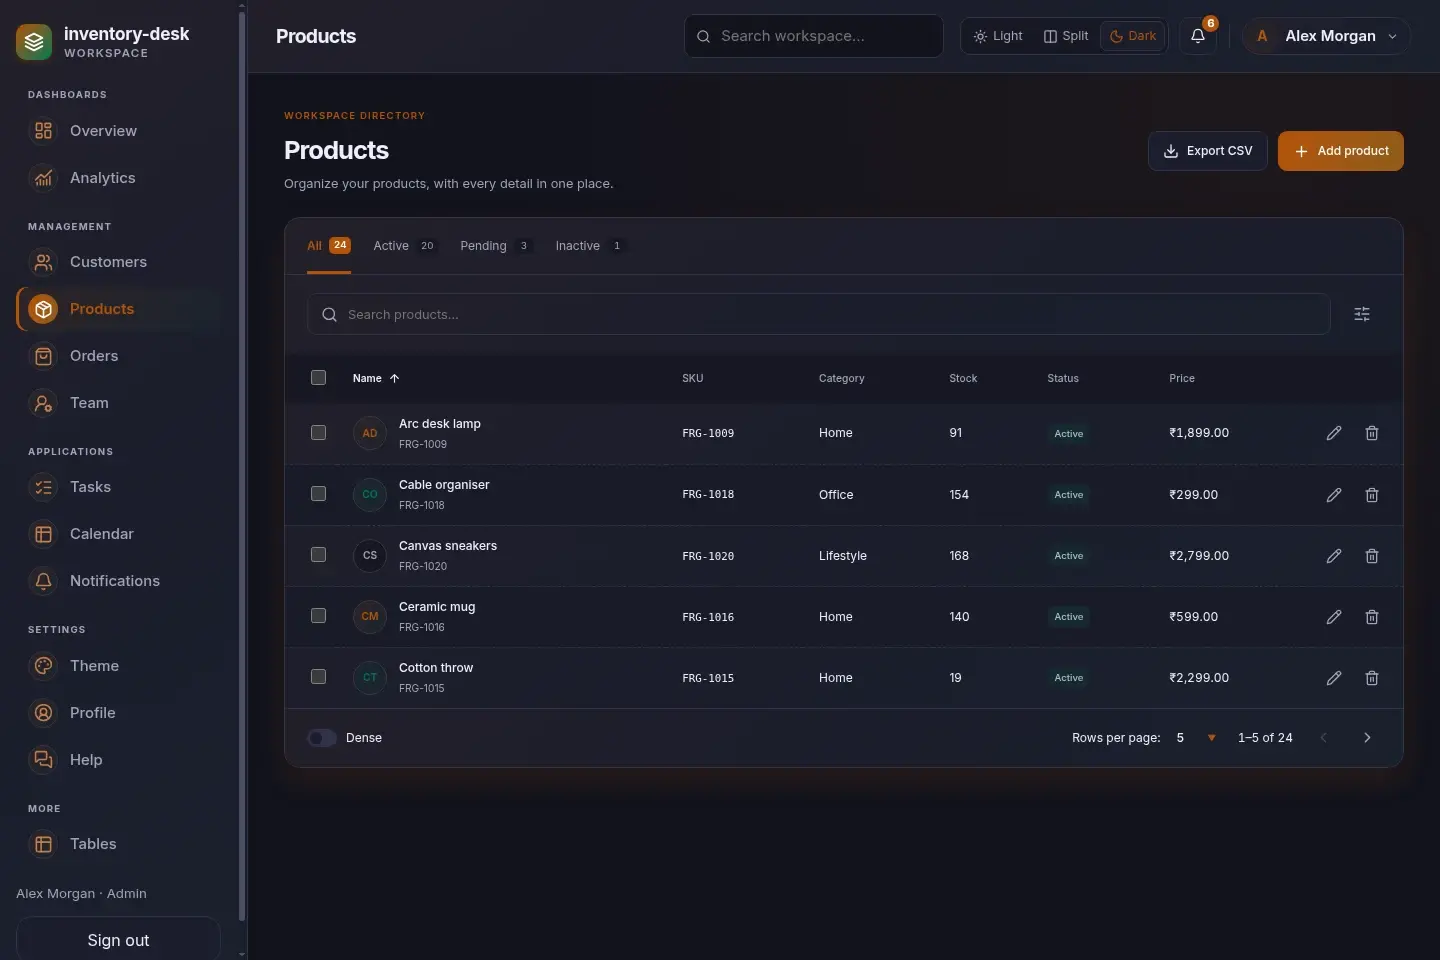
Task: Delete the Cable organiser product
Action: point(1372,495)
